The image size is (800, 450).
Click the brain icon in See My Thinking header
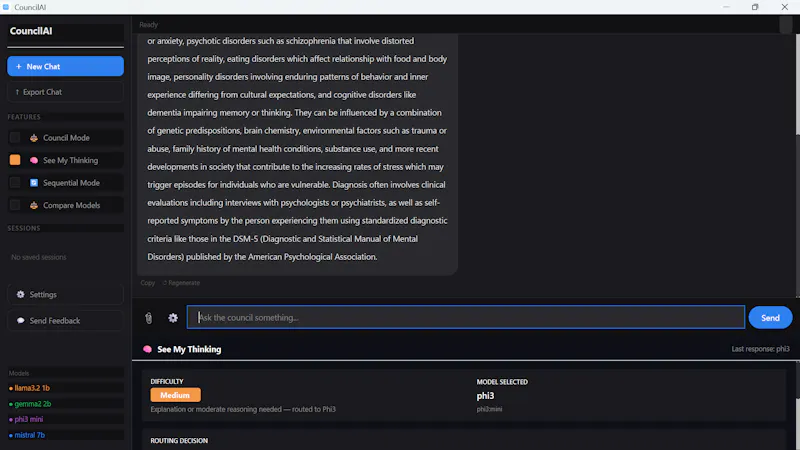click(x=147, y=349)
